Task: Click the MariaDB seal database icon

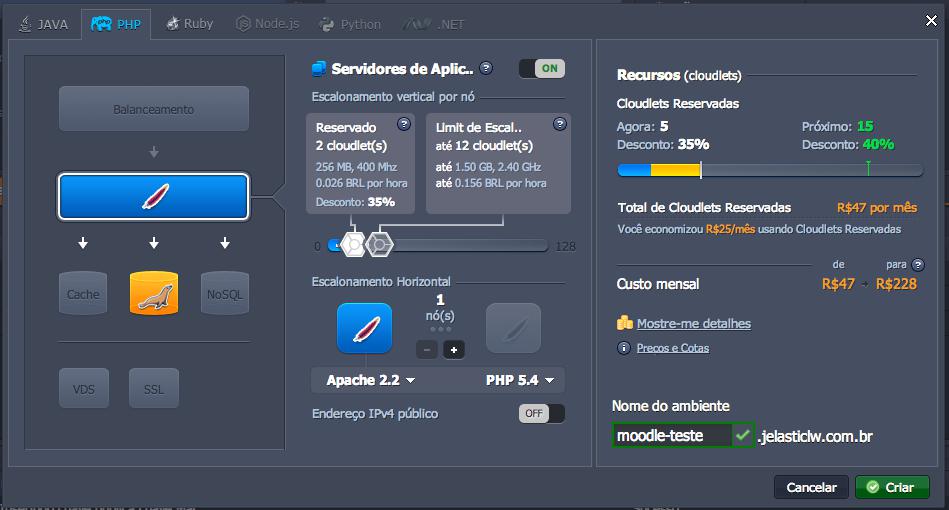Action: pyautogui.click(x=153, y=293)
